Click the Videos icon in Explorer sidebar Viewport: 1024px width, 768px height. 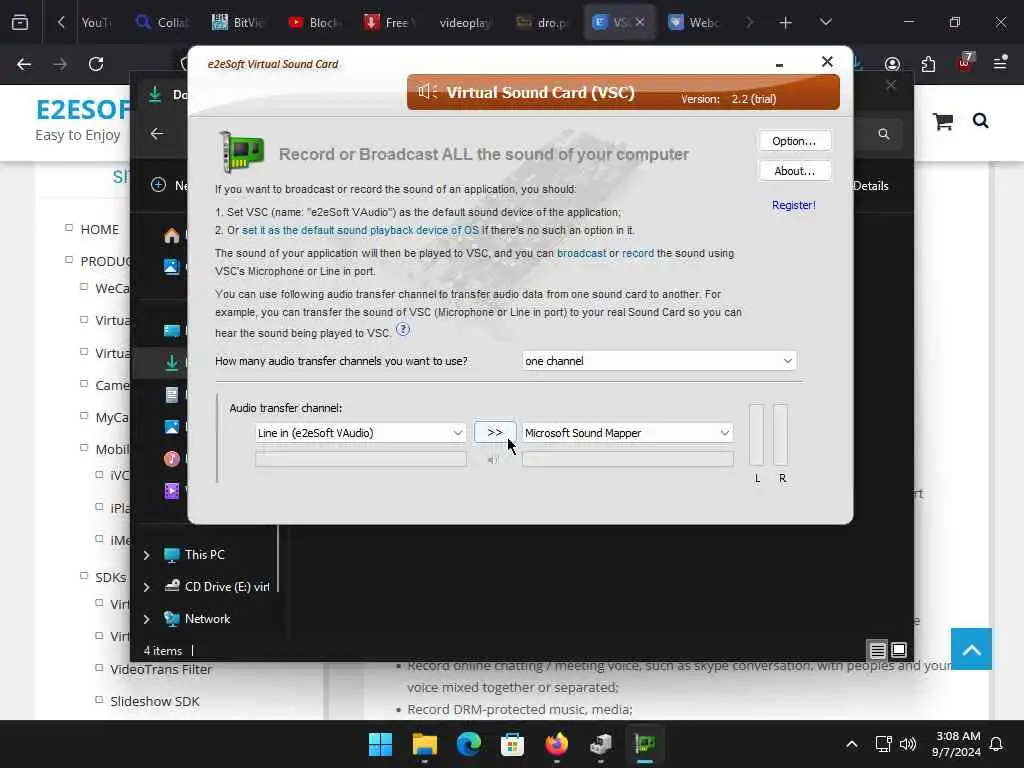[172, 490]
